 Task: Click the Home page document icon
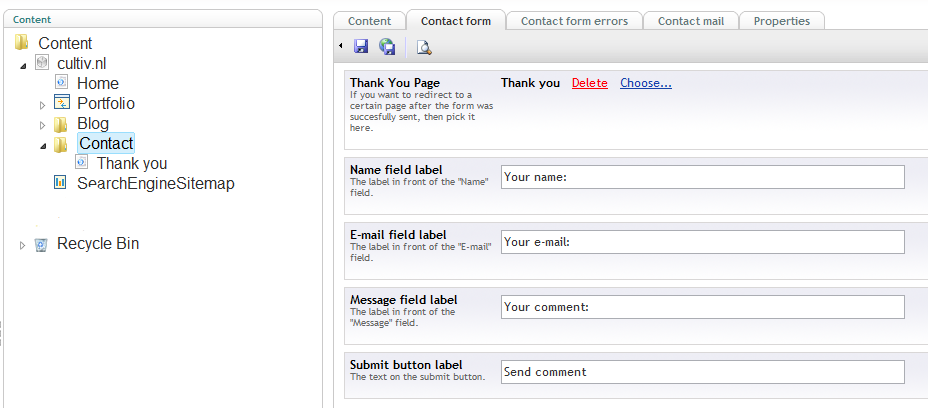(61, 81)
